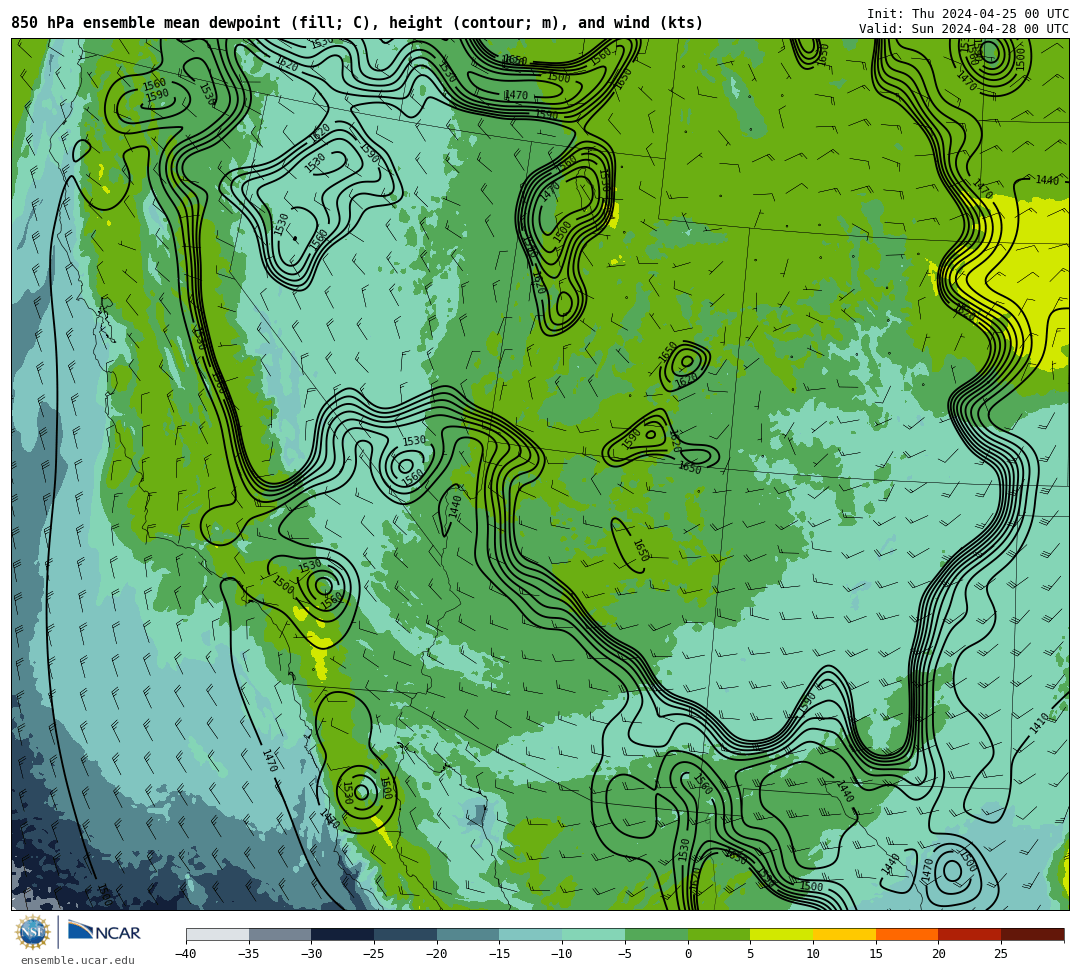
Task: Pick the amber 10 to 15 colorbar segment
Action: click(x=844, y=934)
